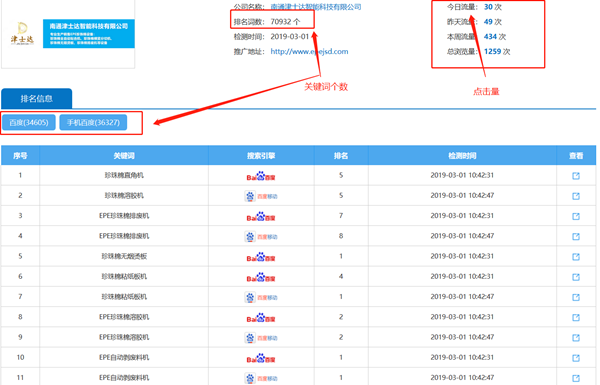600x385 pixels.
Task: Select the EPE keyword cell in row 8
Action: click(124, 317)
